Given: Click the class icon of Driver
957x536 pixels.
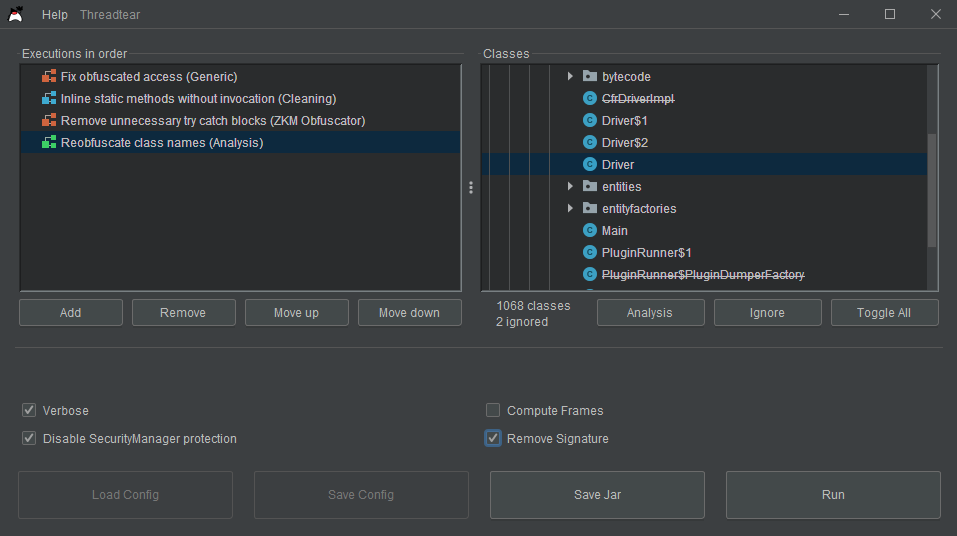Looking at the screenshot, I should coord(590,164).
